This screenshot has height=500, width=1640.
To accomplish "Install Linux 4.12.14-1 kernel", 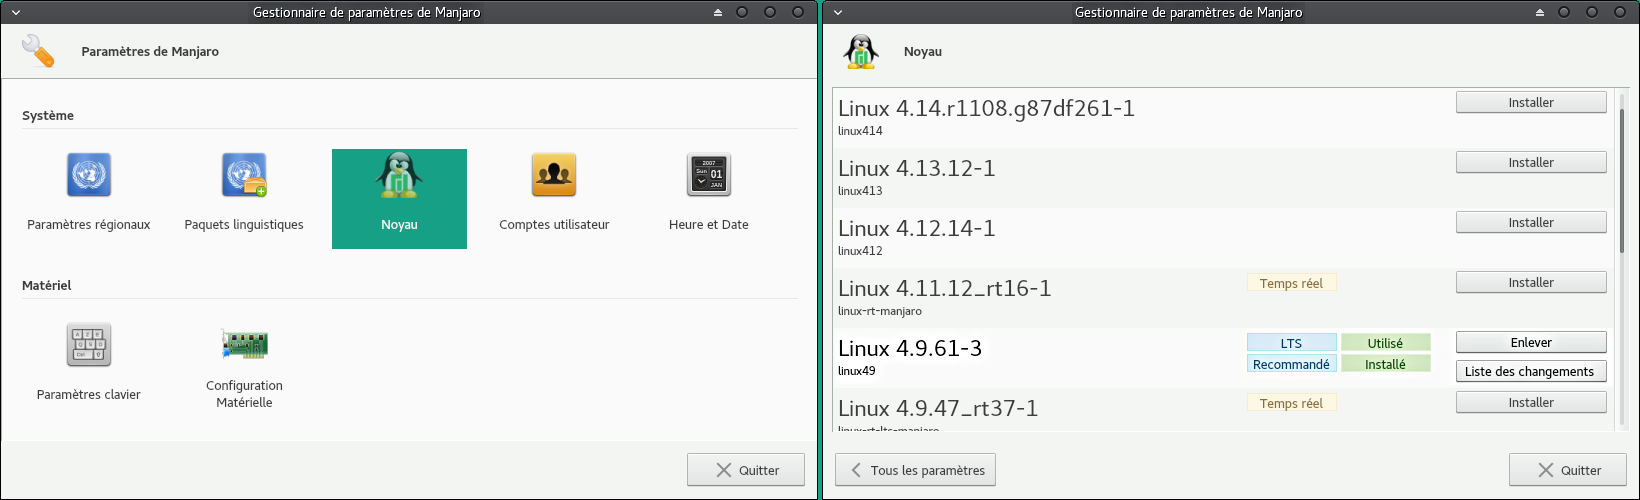I will (x=1531, y=222).
